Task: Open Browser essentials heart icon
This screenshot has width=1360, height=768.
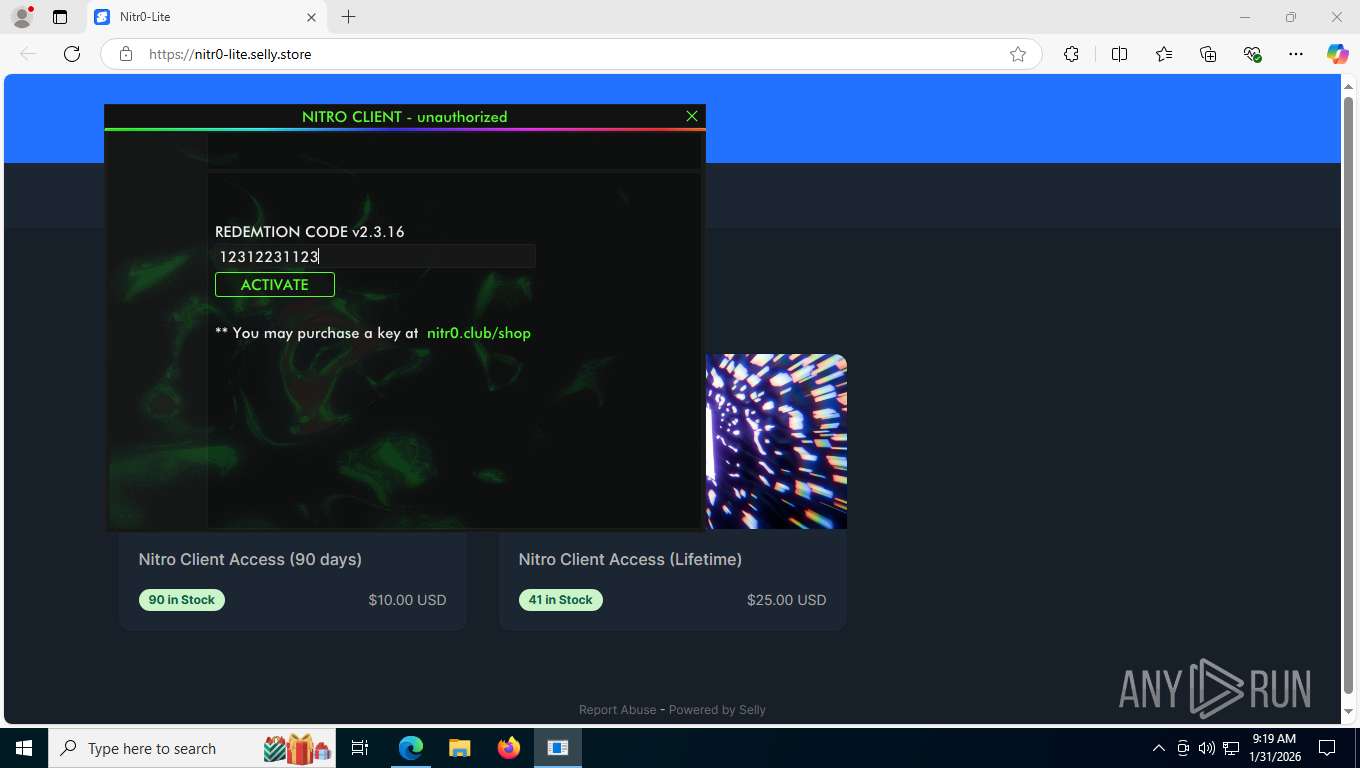Action: click(x=1252, y=54)
